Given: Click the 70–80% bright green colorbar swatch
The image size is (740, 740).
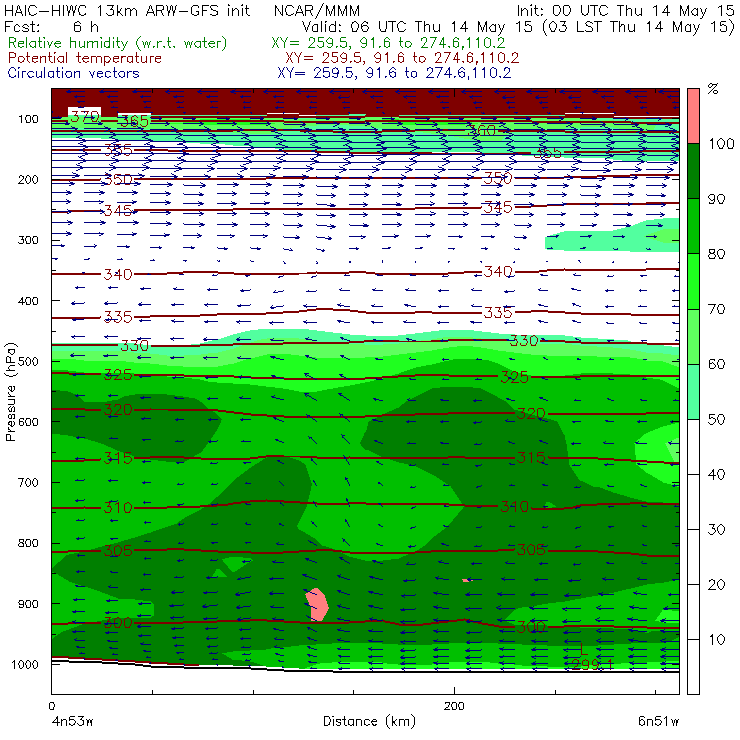Looking at the screenshot, I should click(x=693, y=281).
